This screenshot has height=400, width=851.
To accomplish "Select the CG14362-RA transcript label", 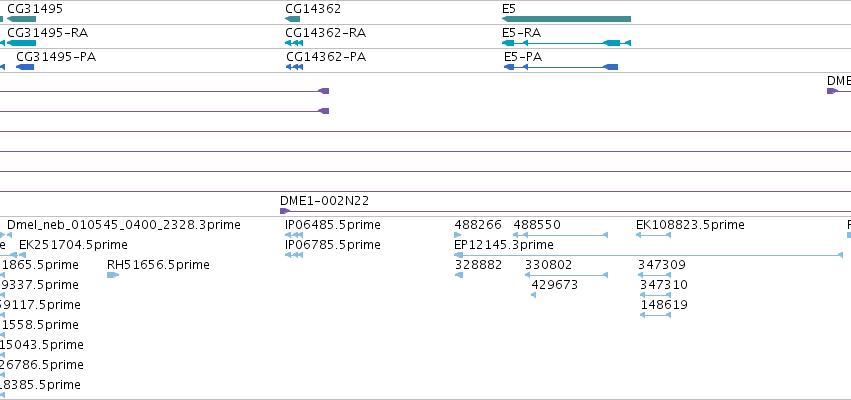I will coord(326,33).
